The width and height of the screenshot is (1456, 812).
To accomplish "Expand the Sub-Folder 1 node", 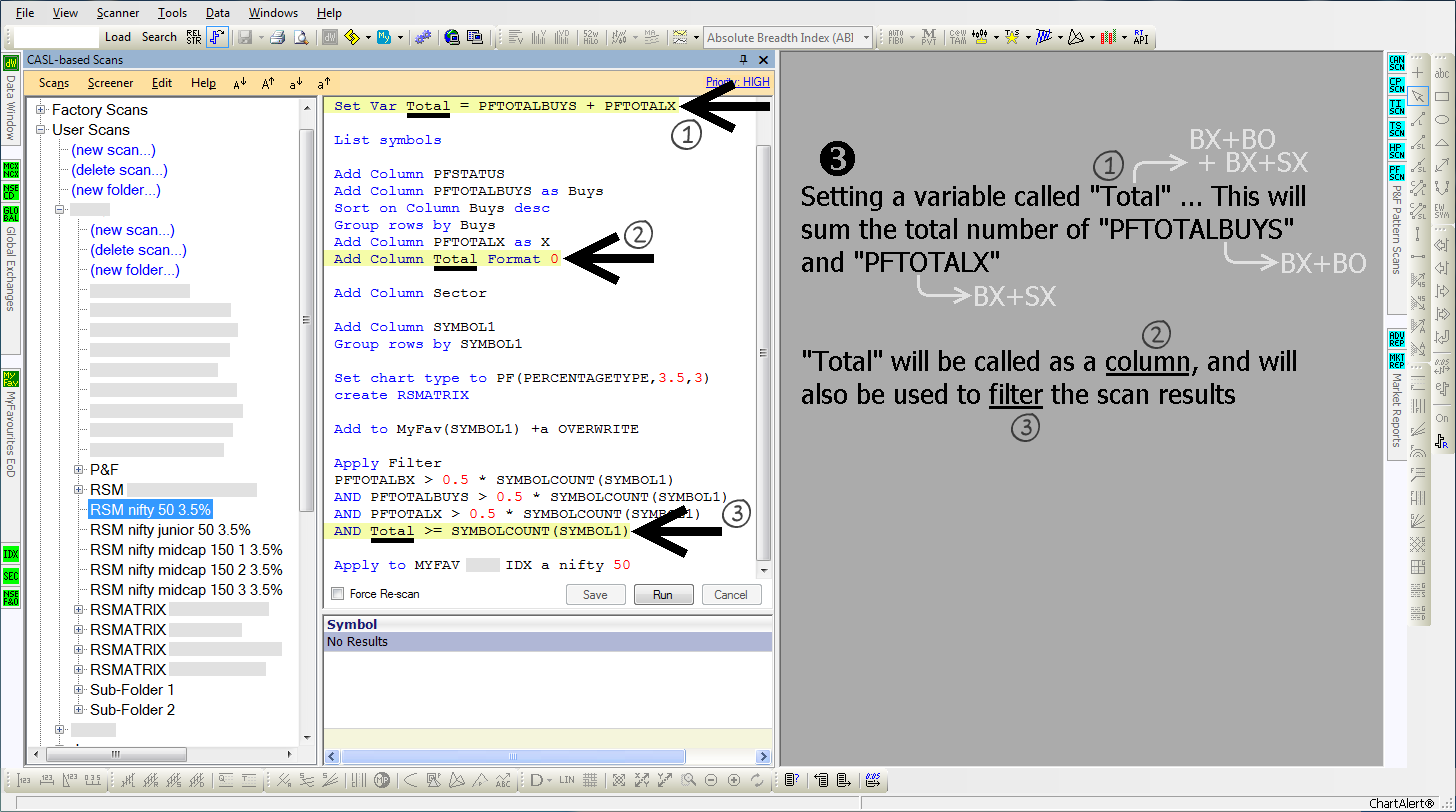I will pyautogui.click(x=79, y=690).
